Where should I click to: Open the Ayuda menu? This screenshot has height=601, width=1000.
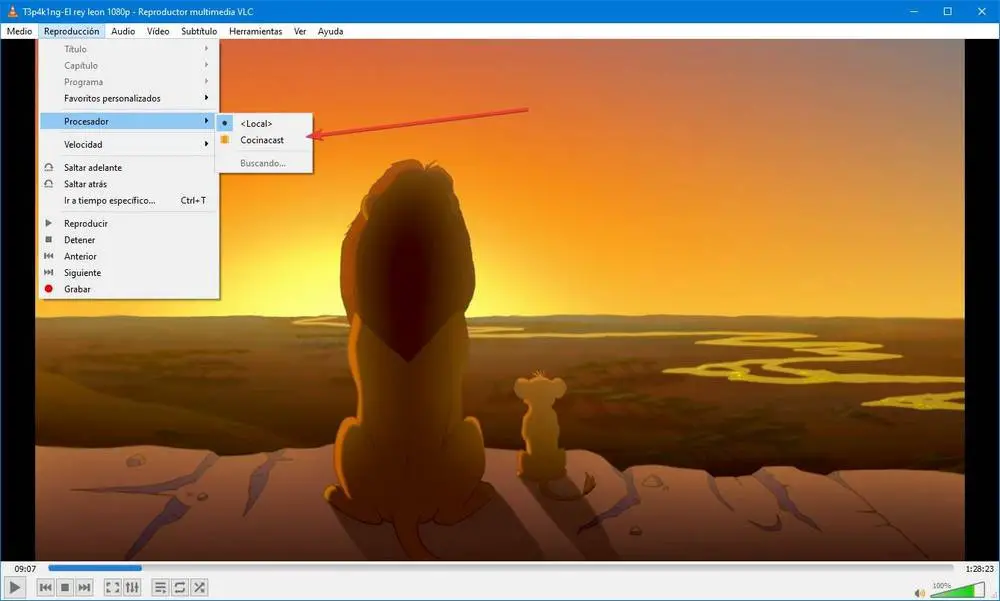[330, 31]
